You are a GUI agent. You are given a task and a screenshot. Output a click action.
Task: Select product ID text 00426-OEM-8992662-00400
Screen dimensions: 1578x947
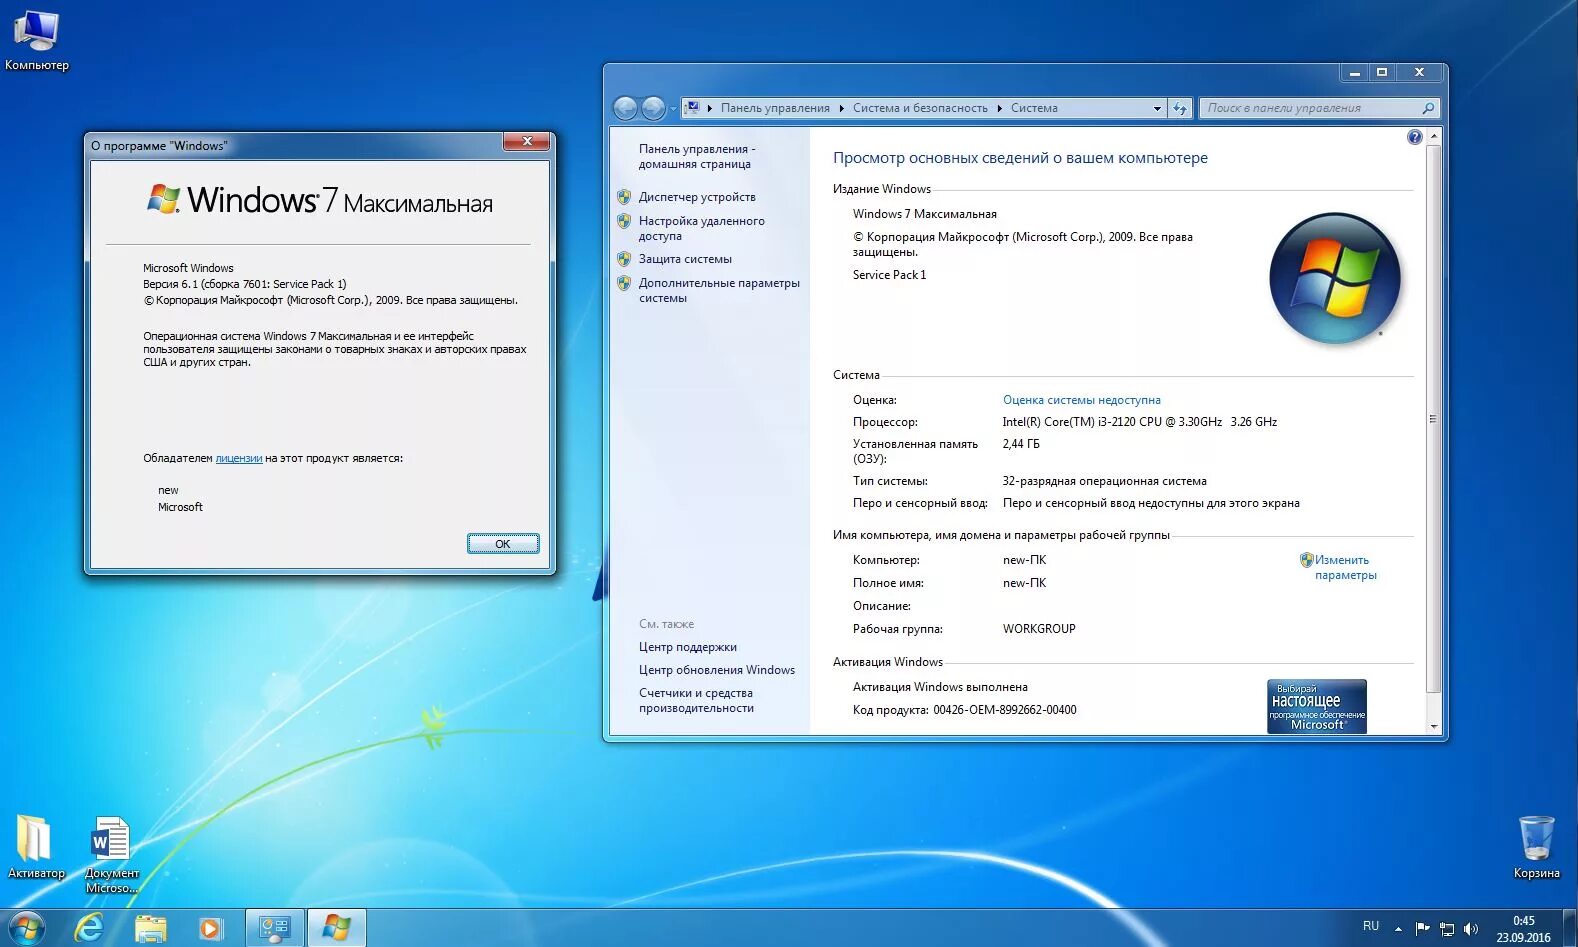(1004, 710)
